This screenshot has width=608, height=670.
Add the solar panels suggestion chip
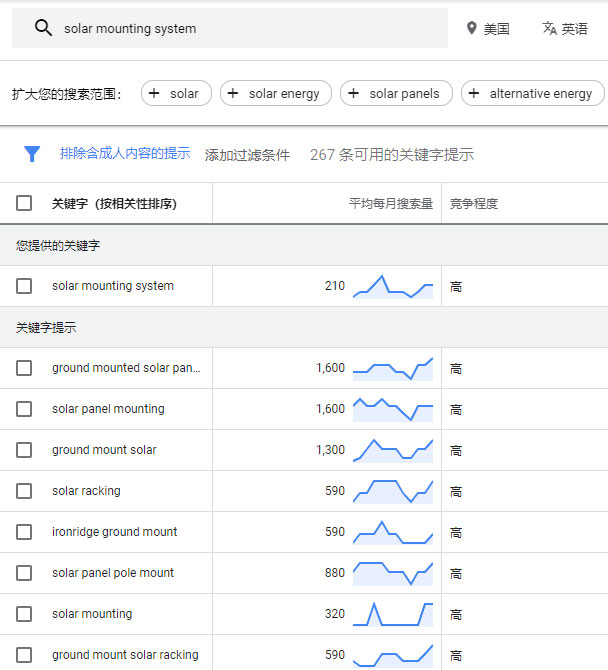coord(396,93)
